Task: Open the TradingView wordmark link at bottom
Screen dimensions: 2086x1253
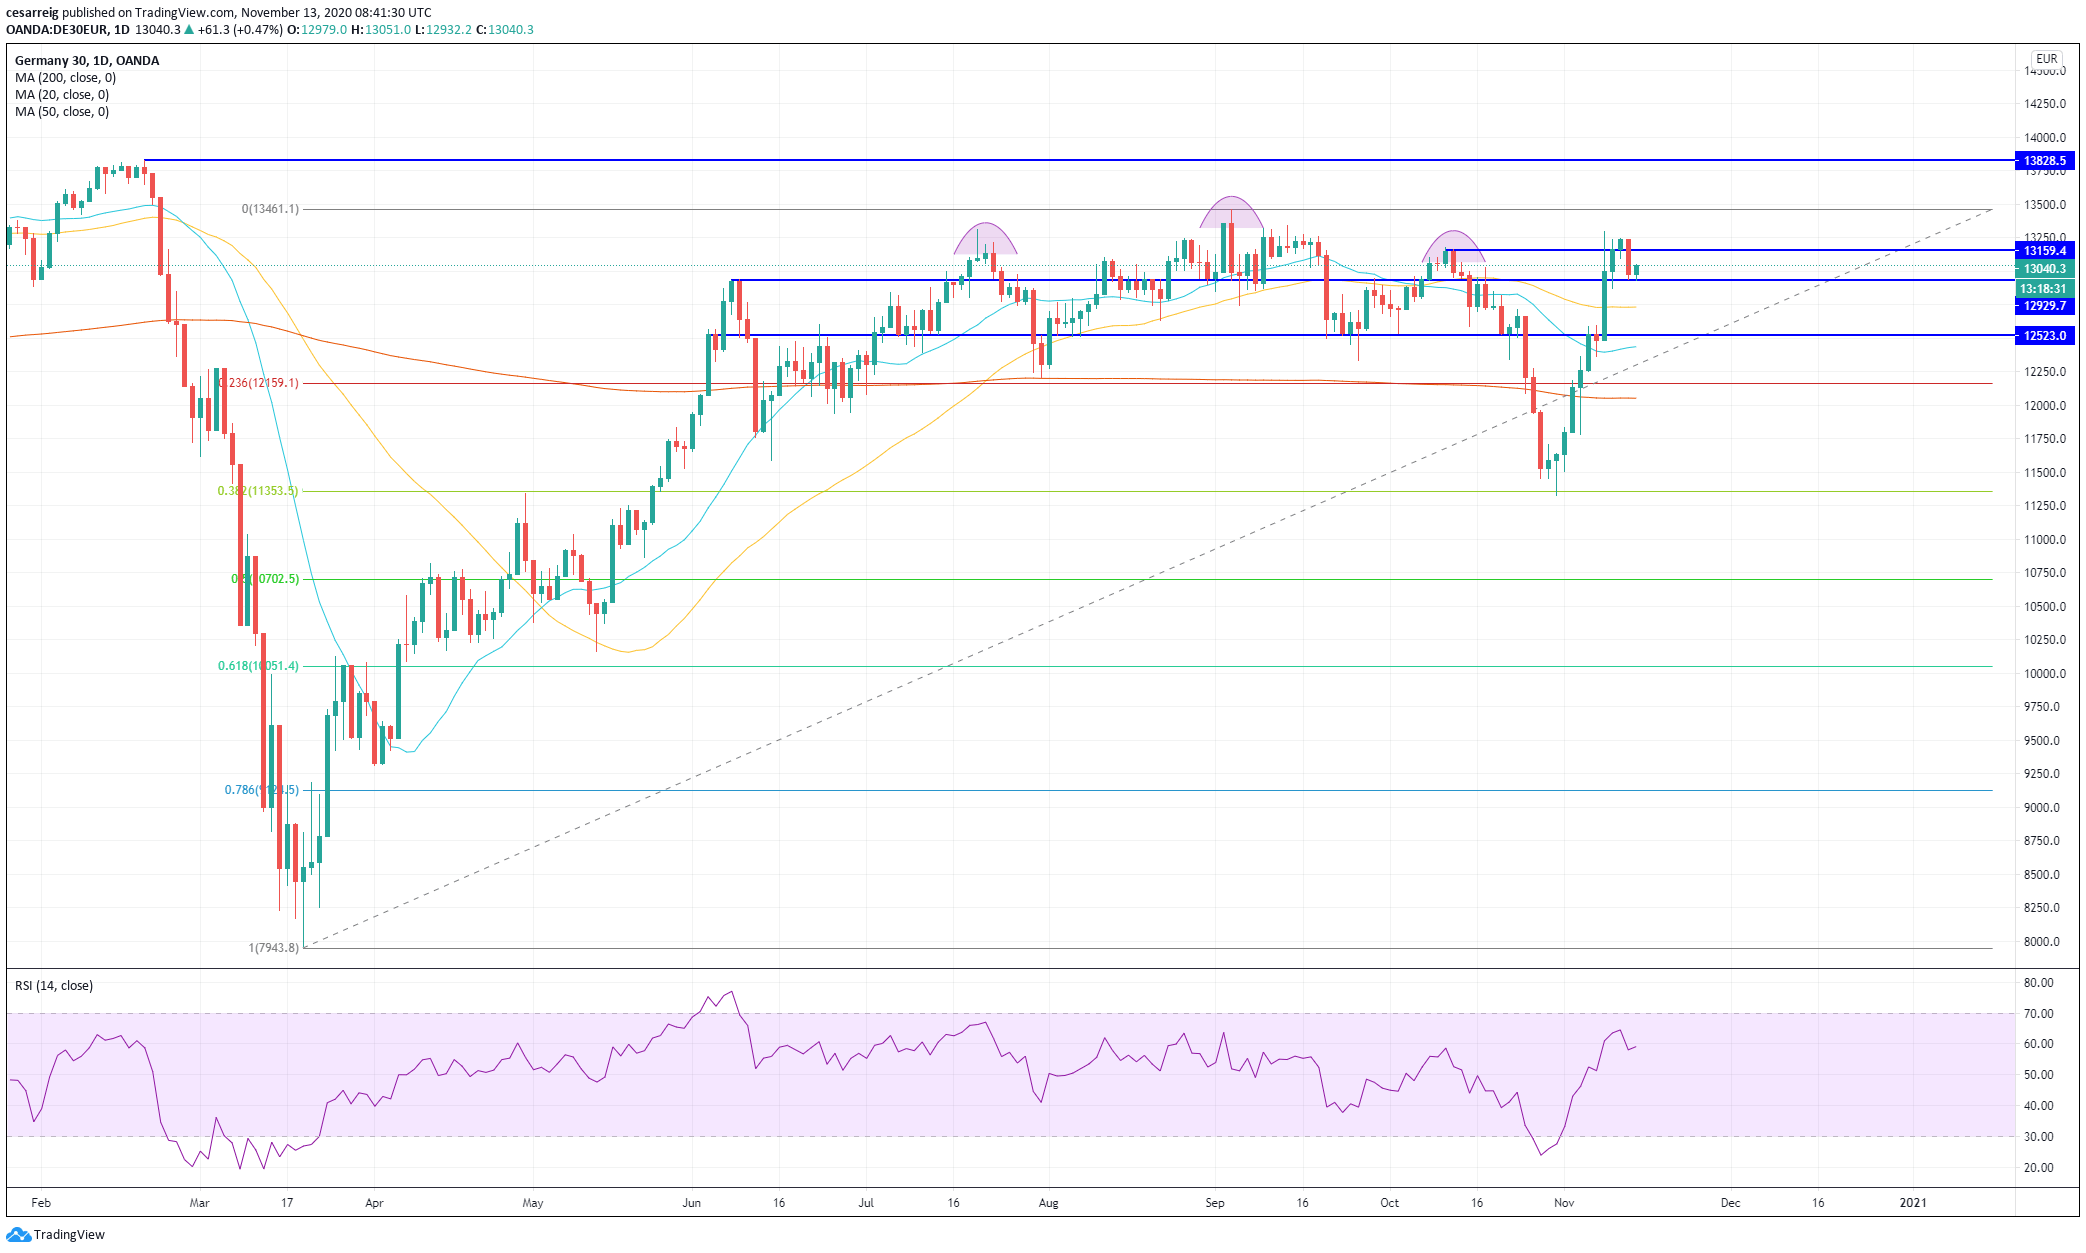Action: click(x=69, y=1235)
